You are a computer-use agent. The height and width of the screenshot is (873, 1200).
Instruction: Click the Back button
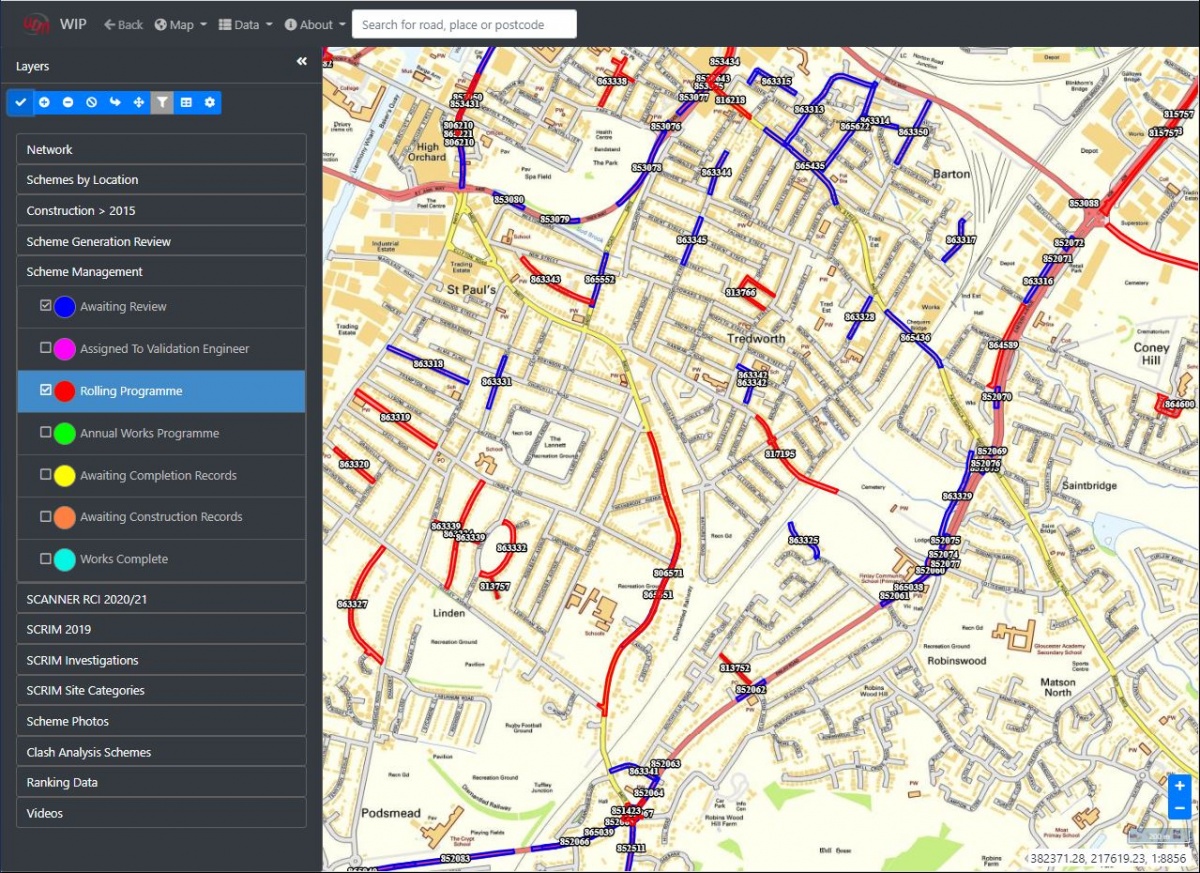(124, 25)
